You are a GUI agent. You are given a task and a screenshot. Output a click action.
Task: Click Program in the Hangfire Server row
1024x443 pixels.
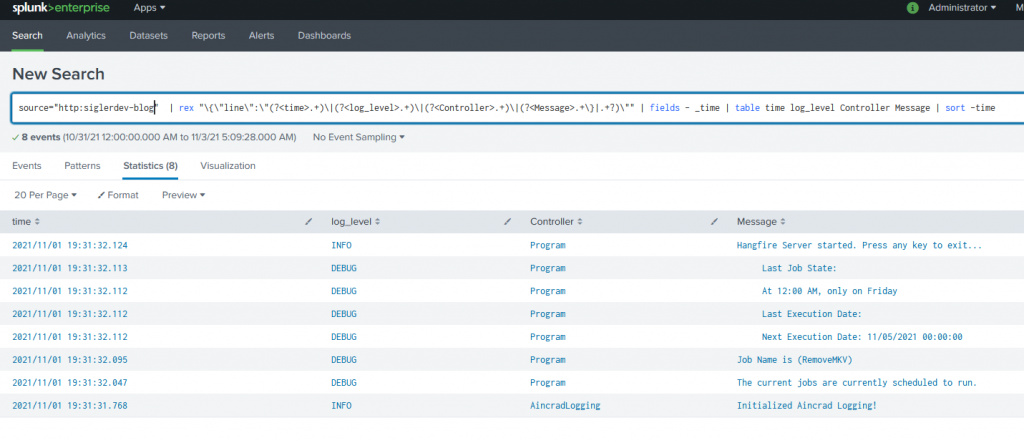pos(548,245)
